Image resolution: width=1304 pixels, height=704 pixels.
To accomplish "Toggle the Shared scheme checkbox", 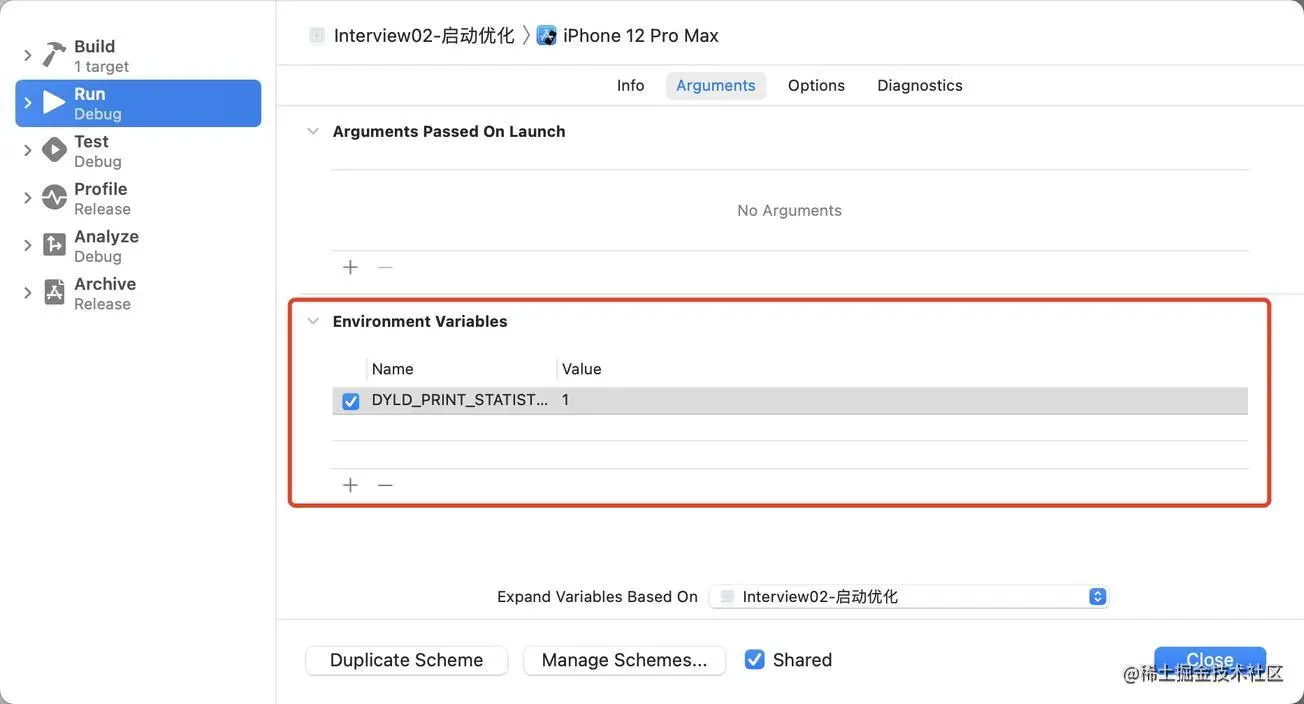I will (755, 660).
